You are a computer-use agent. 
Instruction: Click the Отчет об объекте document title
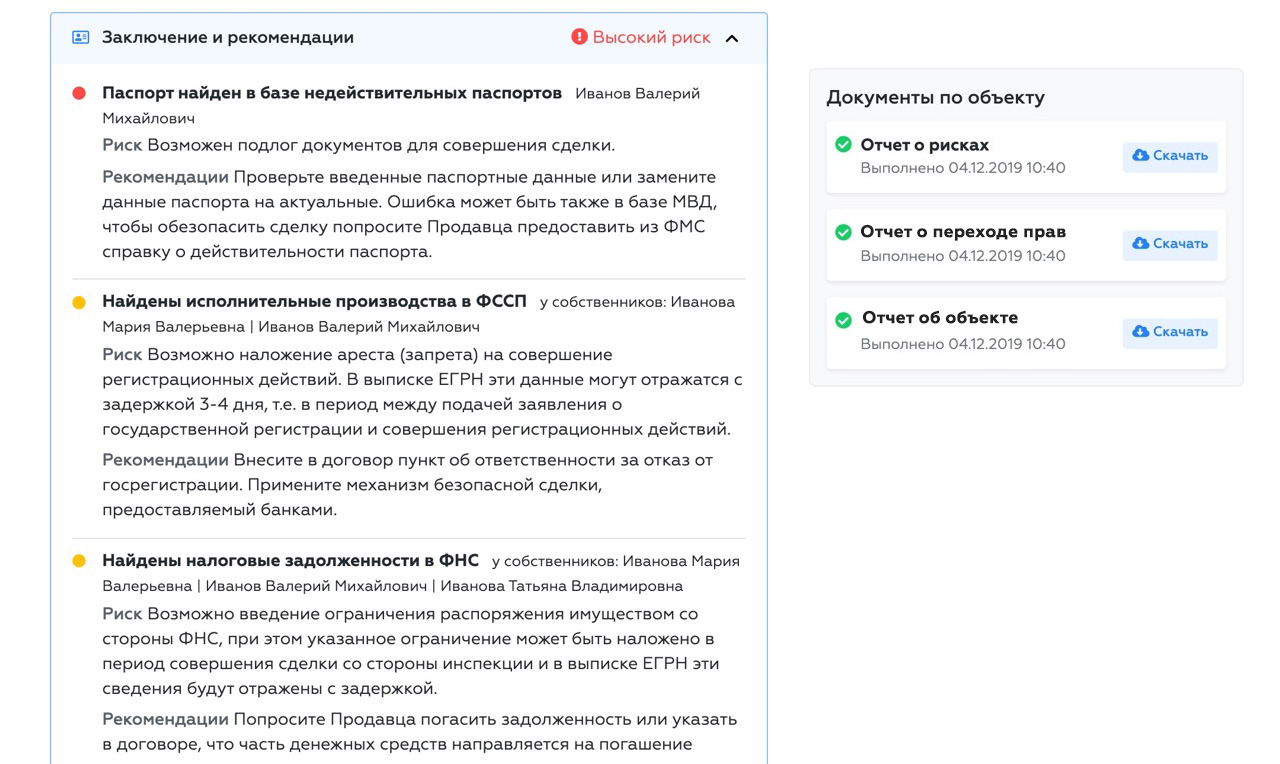[939, 318]
